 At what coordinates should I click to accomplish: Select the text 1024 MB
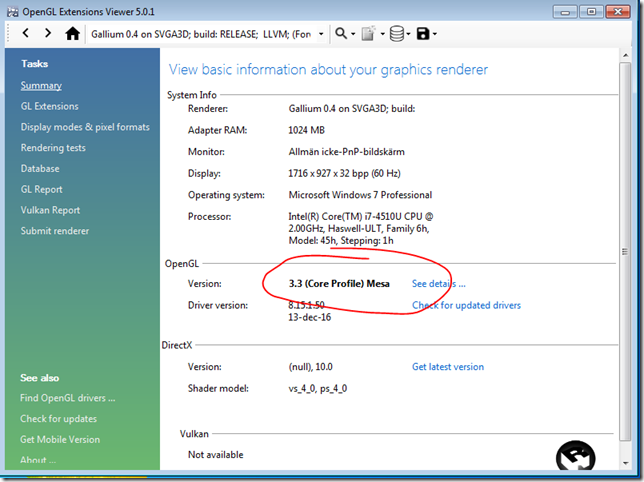pyautogui.click(x=306, y=131)
